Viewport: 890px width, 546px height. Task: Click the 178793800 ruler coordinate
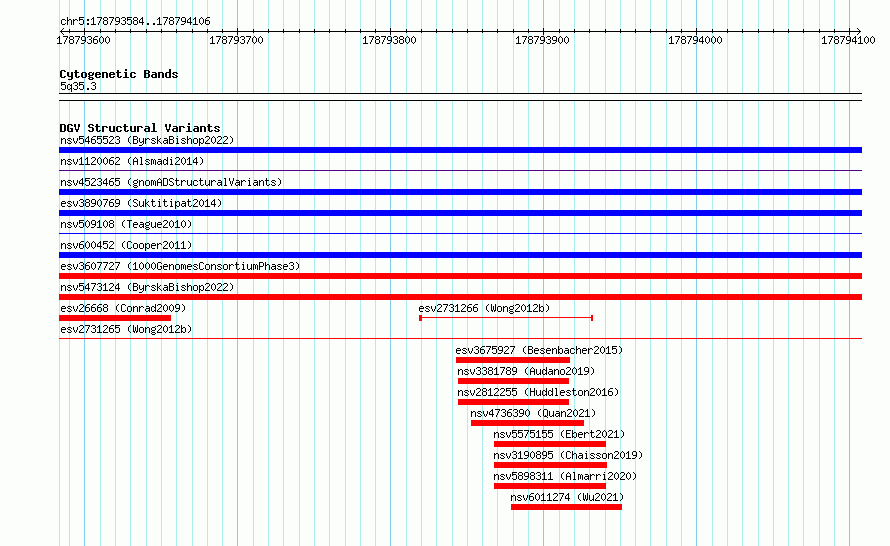389,40
